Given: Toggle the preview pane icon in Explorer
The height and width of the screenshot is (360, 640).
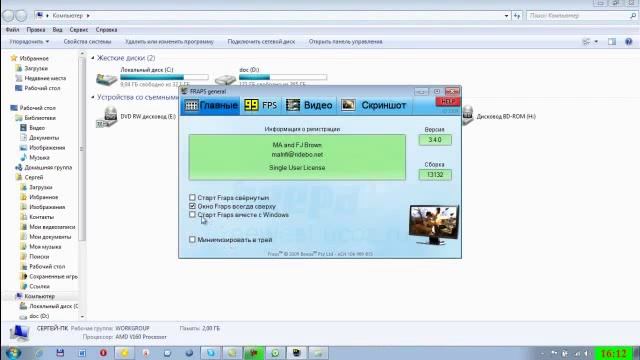Looking at the screenshot, I should tap(612, 42).
